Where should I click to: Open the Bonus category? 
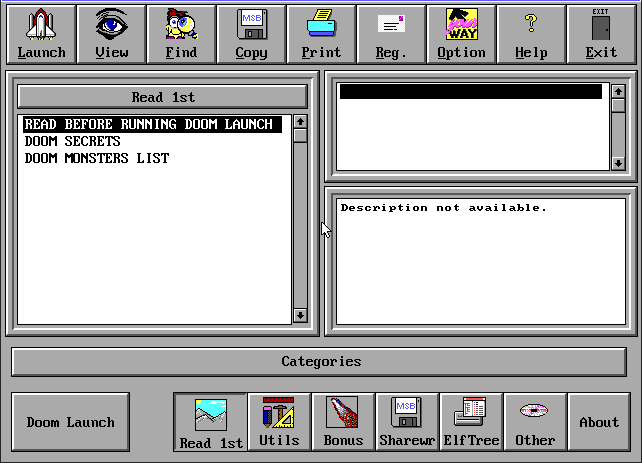point(343,422)
